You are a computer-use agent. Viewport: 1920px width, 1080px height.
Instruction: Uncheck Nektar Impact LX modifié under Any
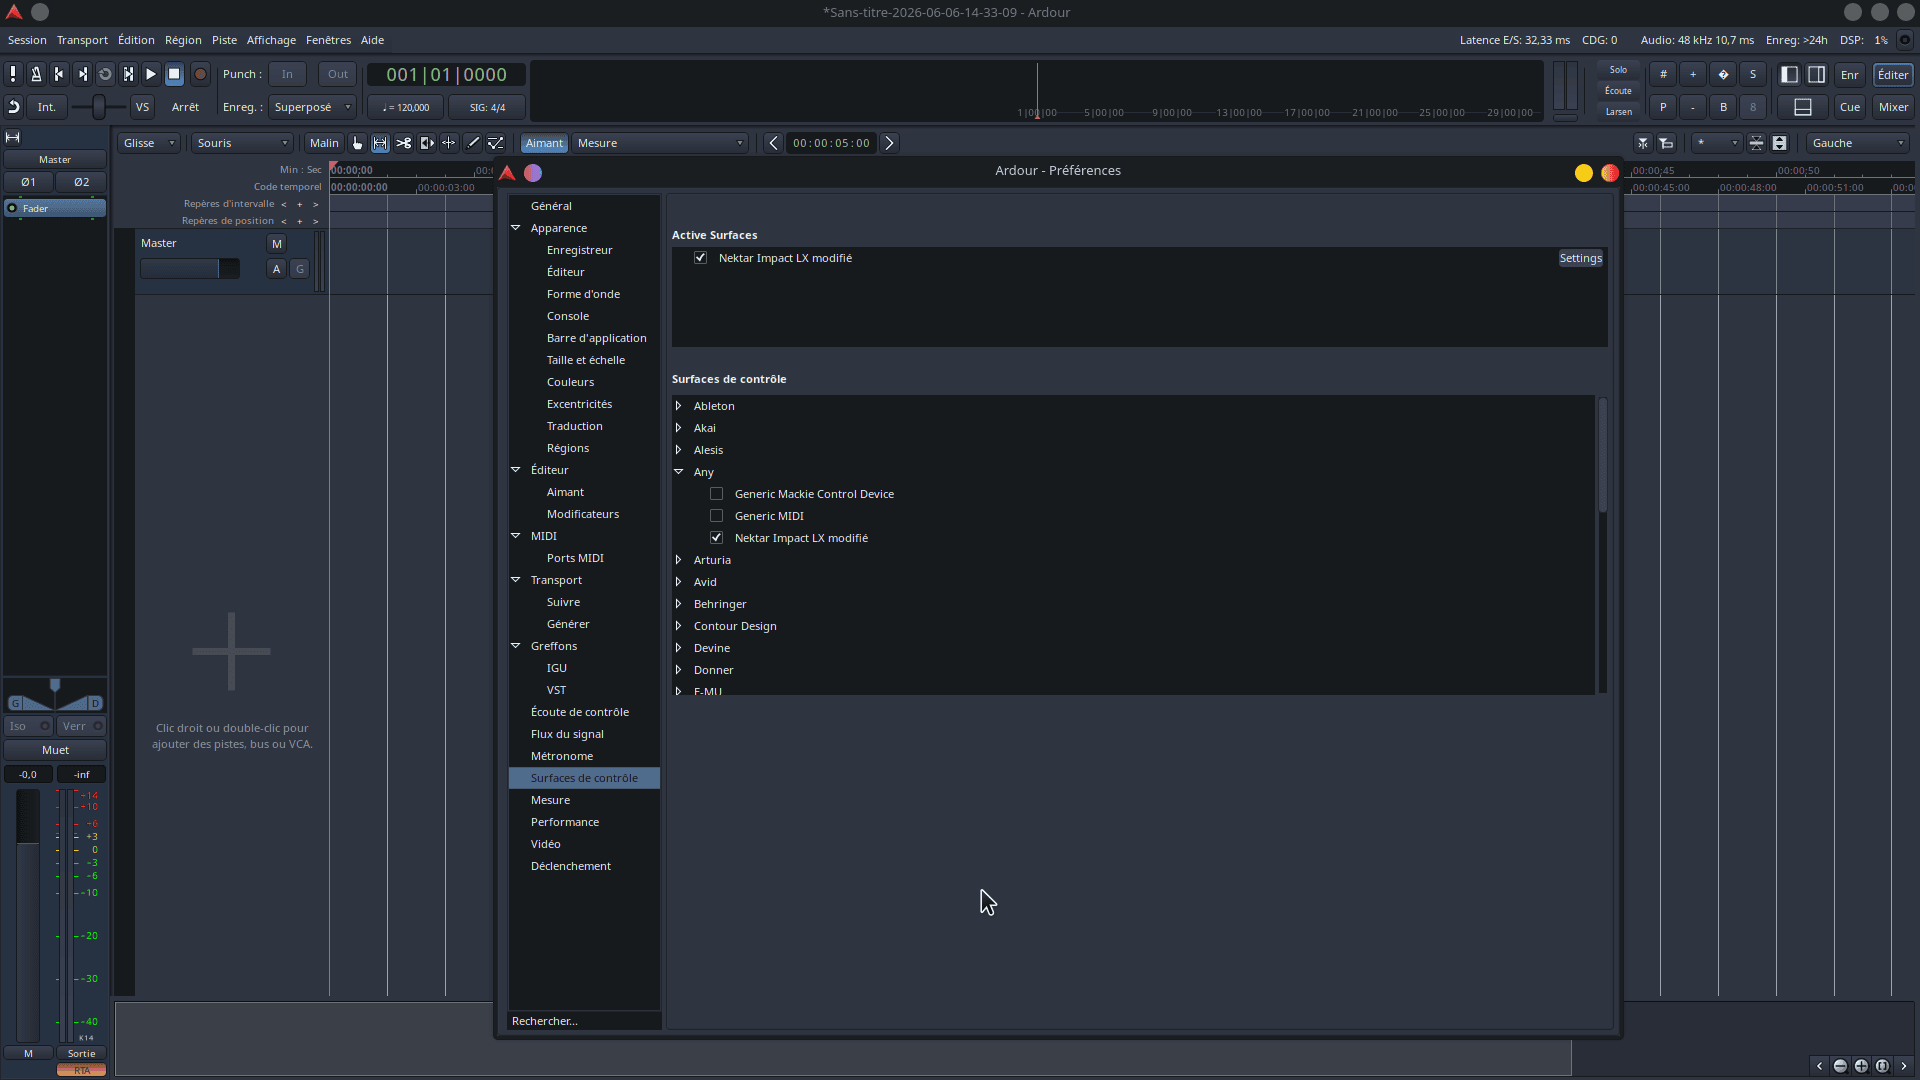click(717, 538)
